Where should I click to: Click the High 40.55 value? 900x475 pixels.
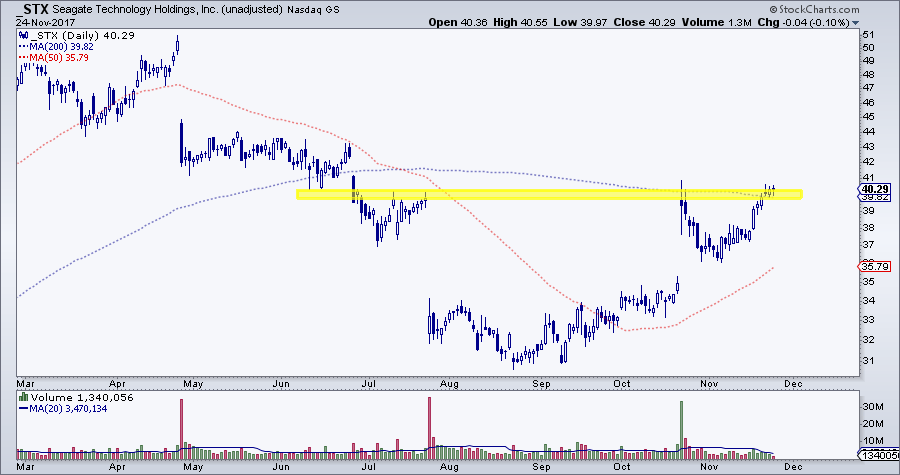click(x=521, y=22)
